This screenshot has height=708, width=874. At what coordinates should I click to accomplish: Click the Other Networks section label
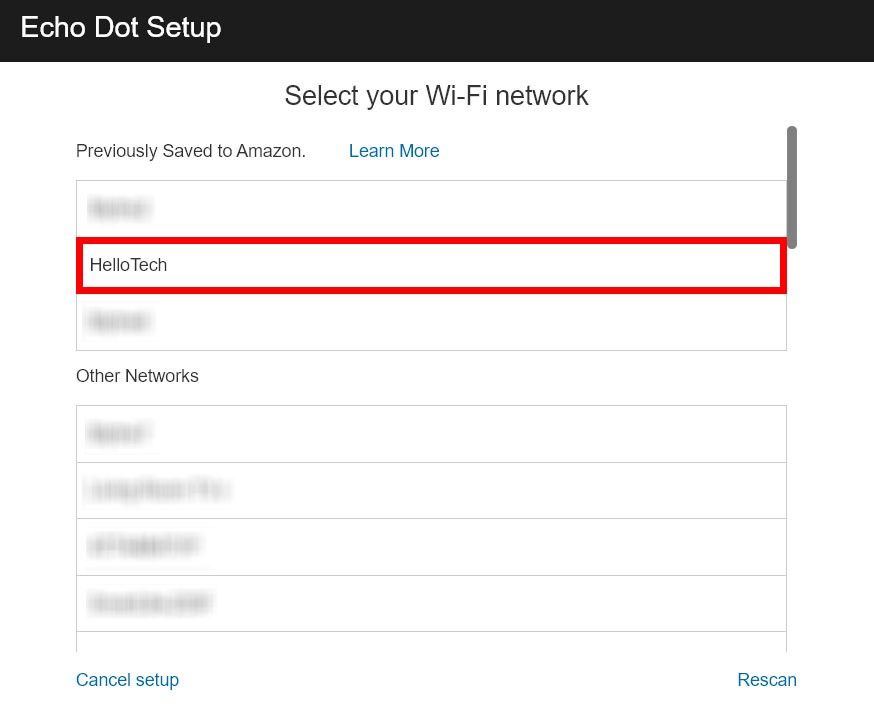click(137, 376)
